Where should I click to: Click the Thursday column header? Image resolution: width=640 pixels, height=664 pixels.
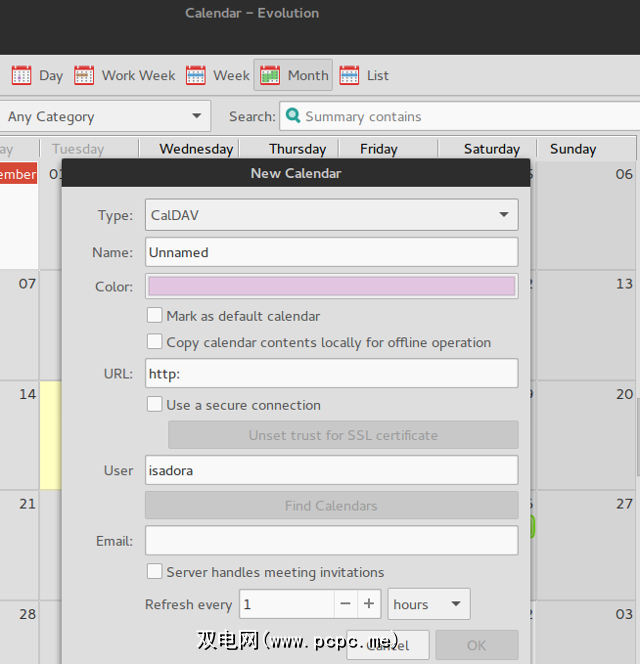(x=298, y=149)
